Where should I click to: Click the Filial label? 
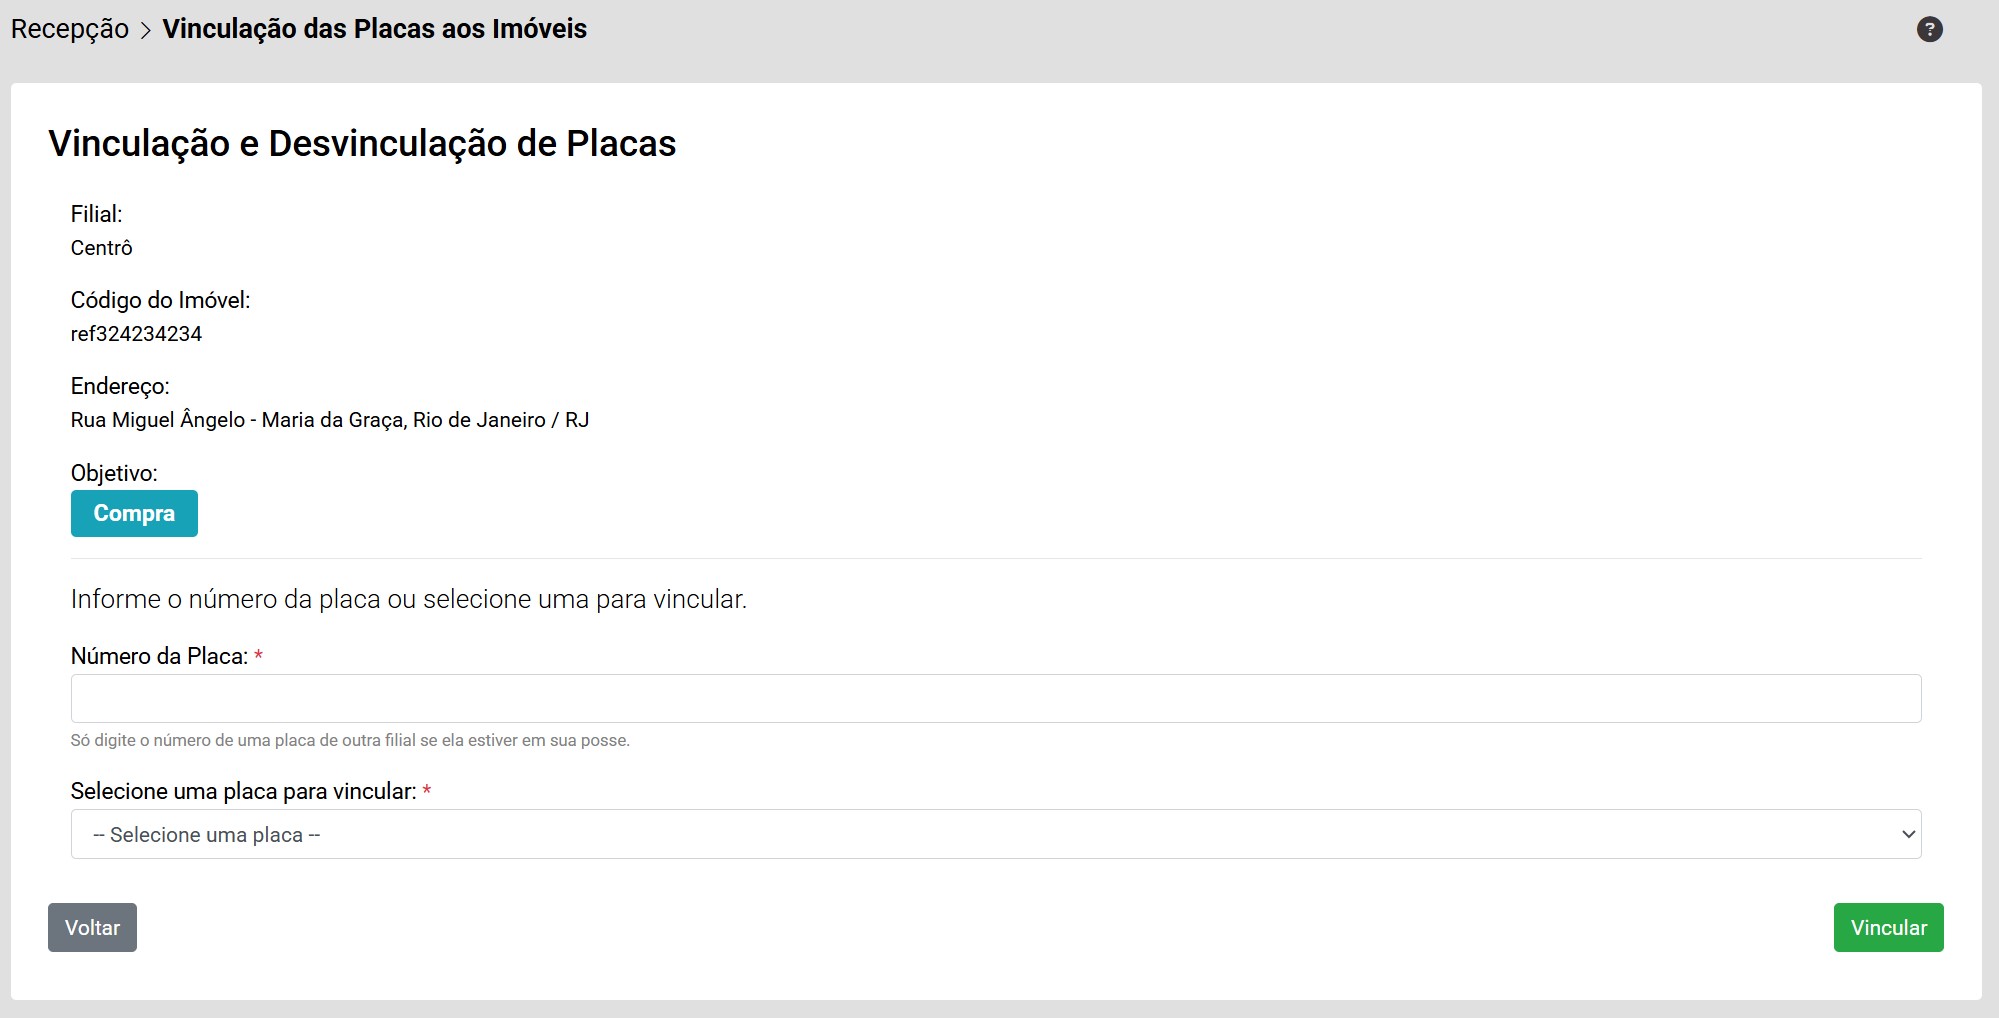coord(96,214)
